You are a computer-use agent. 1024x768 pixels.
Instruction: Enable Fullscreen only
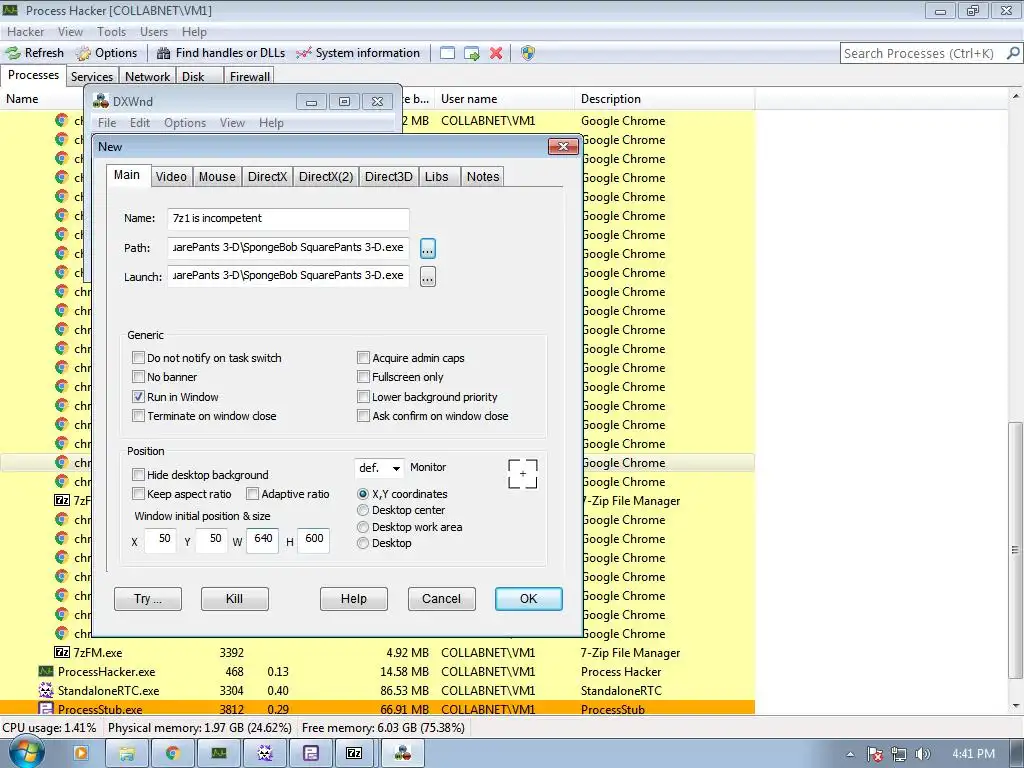tap(364, 376)
